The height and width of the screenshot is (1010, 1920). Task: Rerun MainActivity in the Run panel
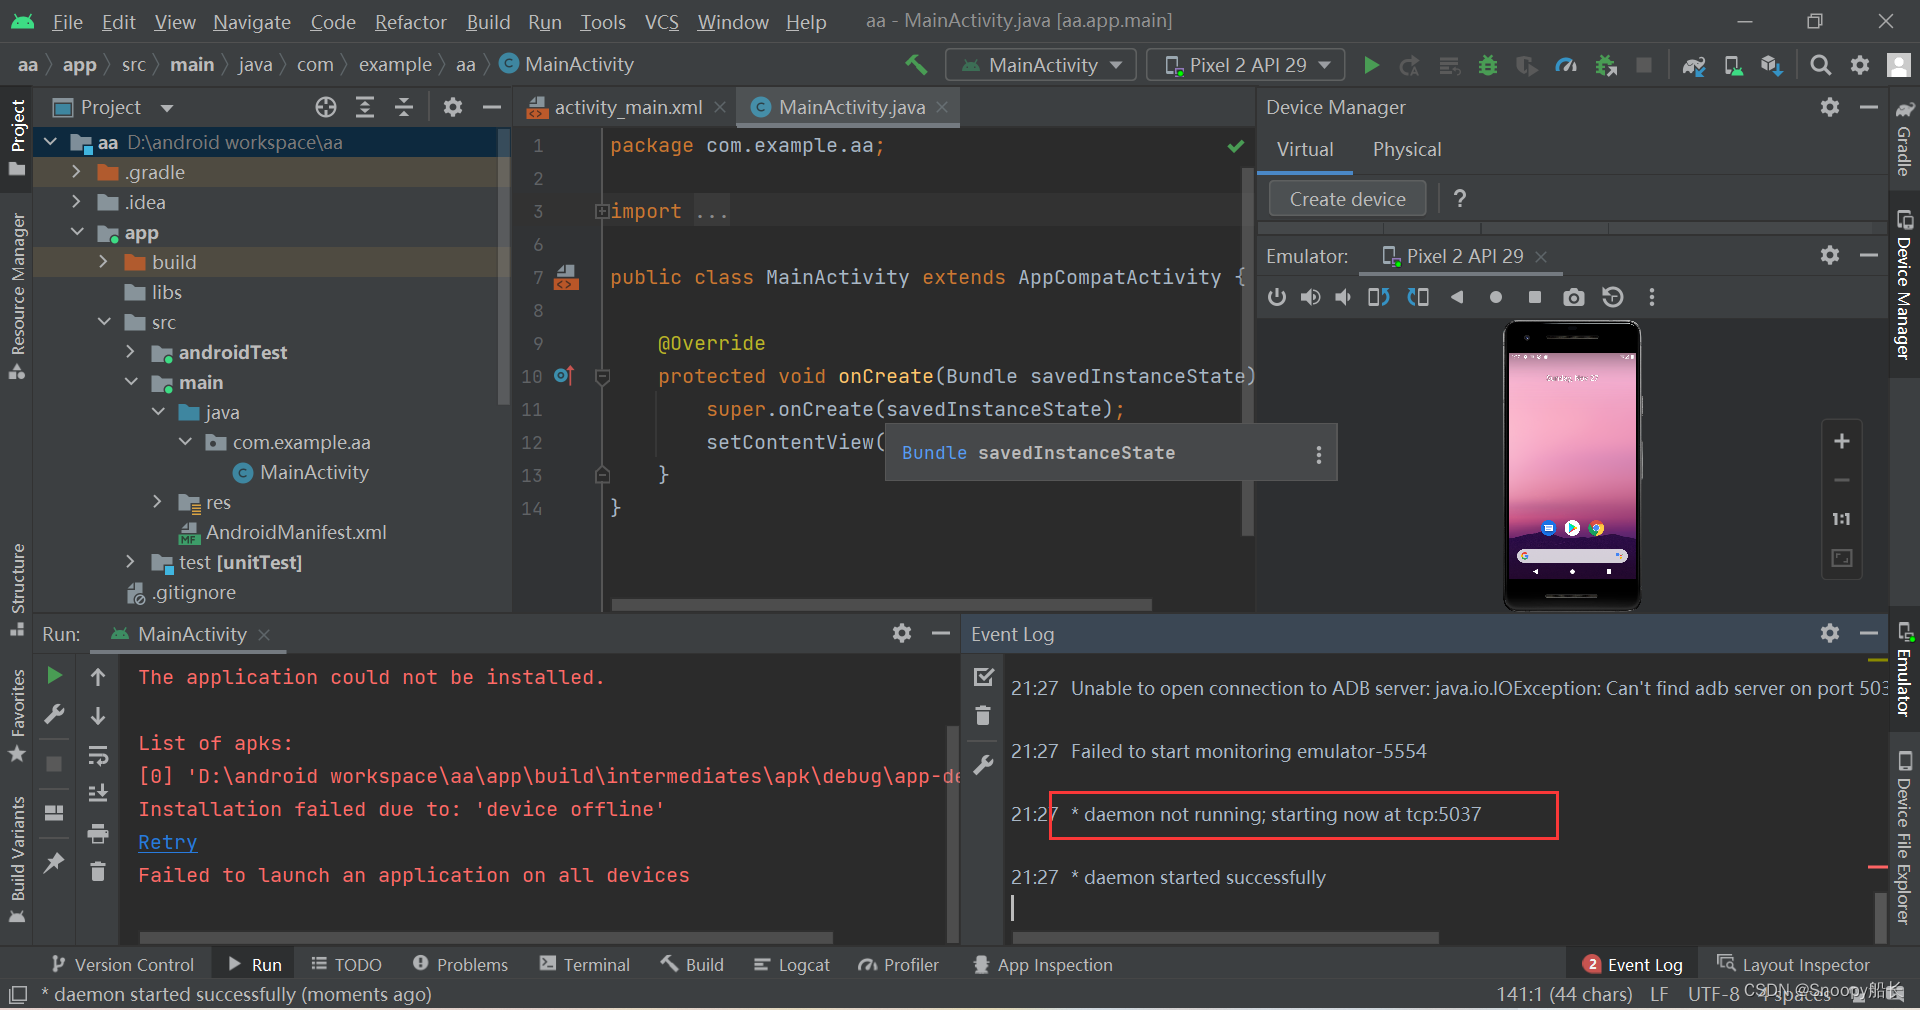coord(54,676)
